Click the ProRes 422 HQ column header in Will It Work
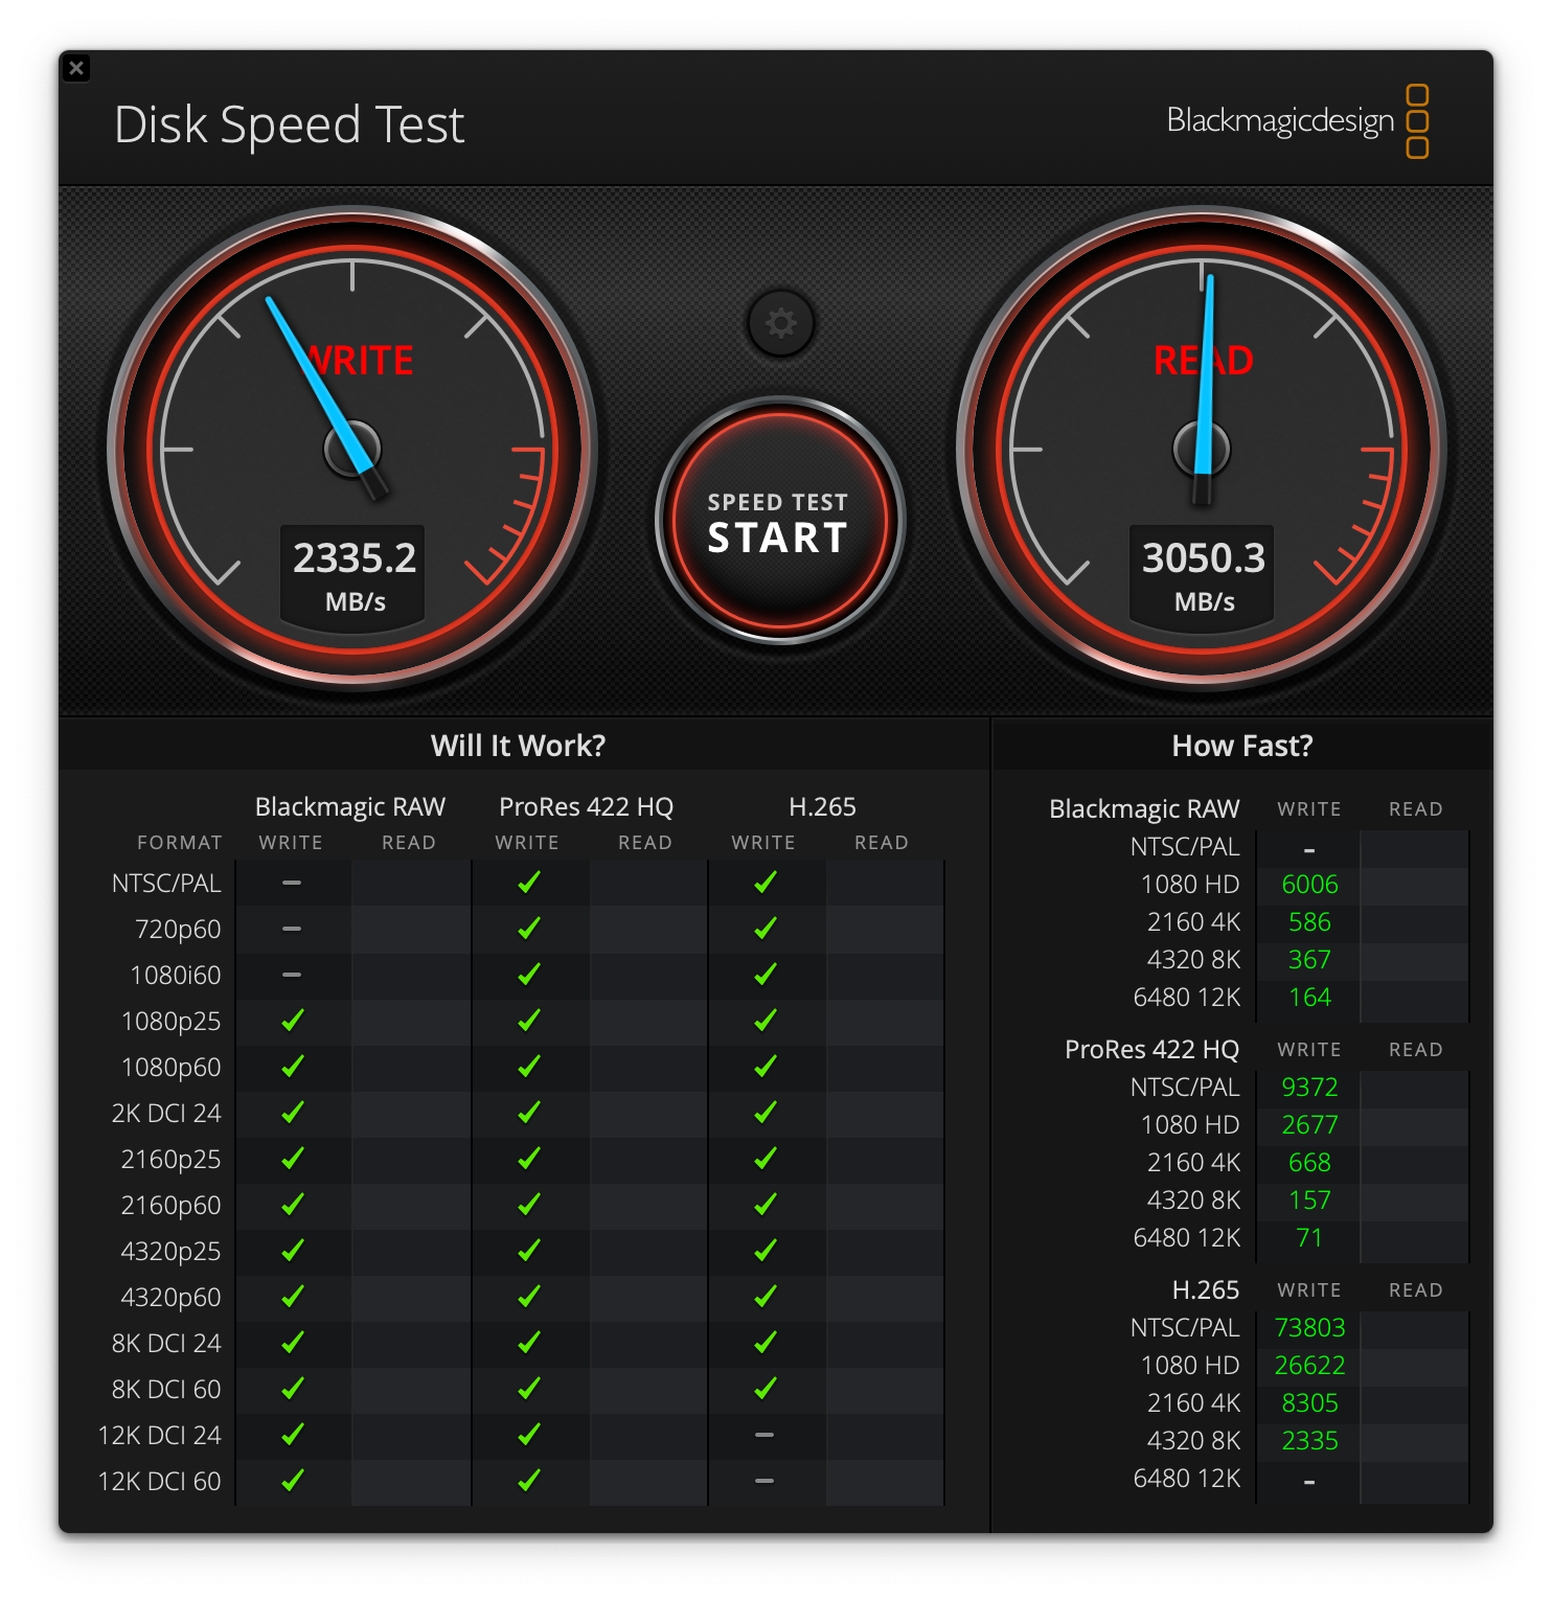This screenshot has height=1600, width=1552. pyautogui.click(x=586, y=807)
